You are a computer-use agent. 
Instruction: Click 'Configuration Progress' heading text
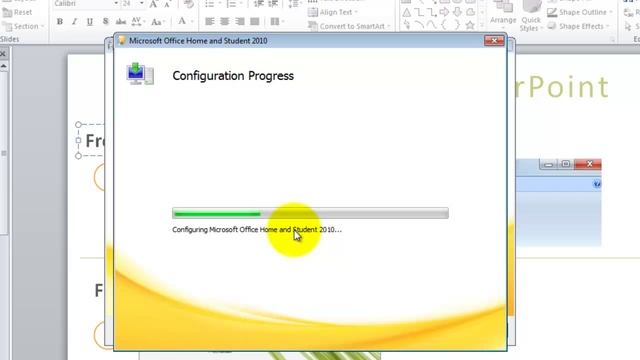(x=233, y=76)
